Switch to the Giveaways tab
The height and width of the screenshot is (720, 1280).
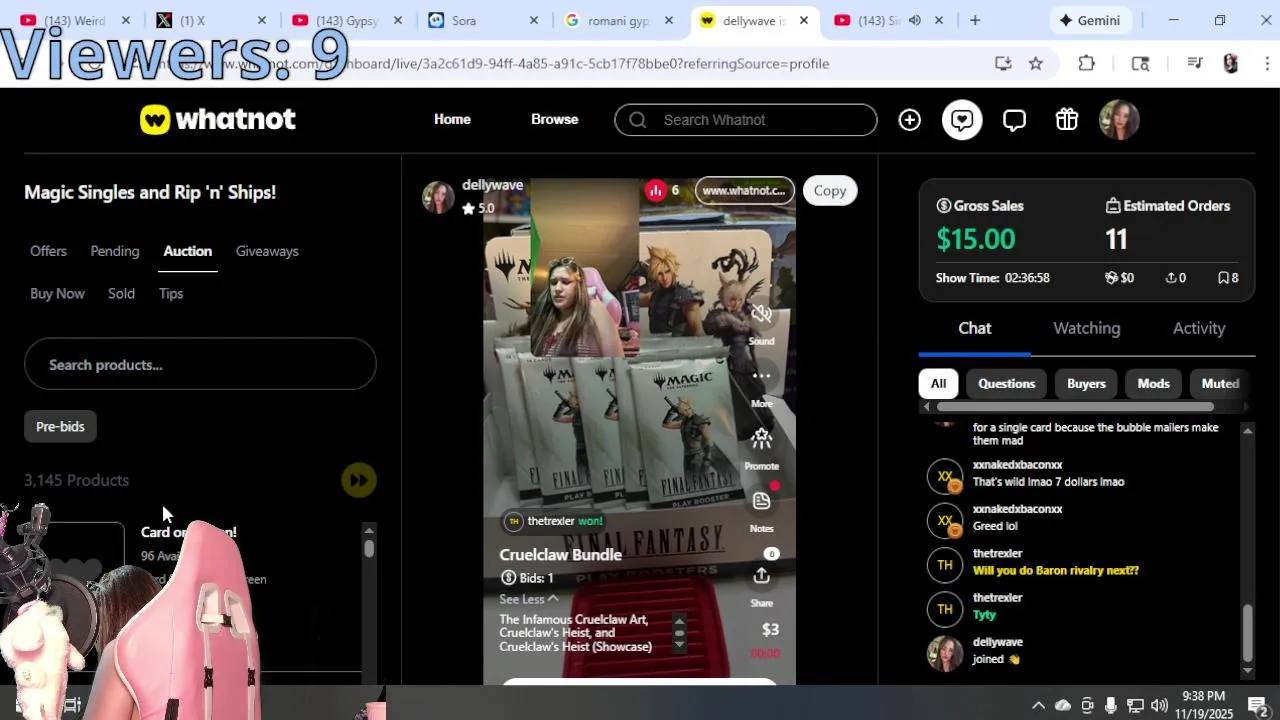[x=267, y=251]
